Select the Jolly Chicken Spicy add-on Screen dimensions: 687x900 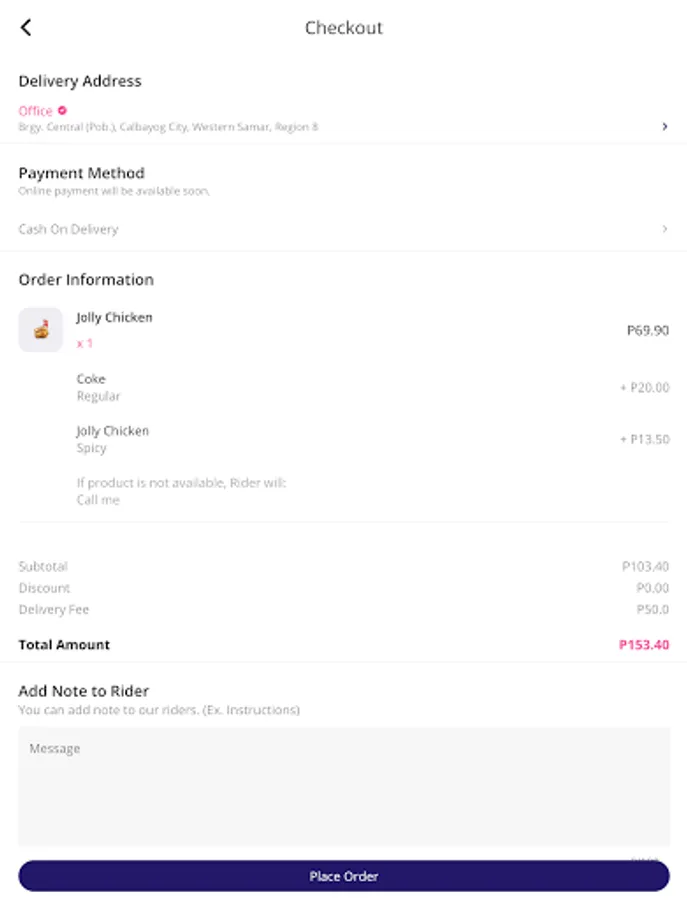coord(112,440)
